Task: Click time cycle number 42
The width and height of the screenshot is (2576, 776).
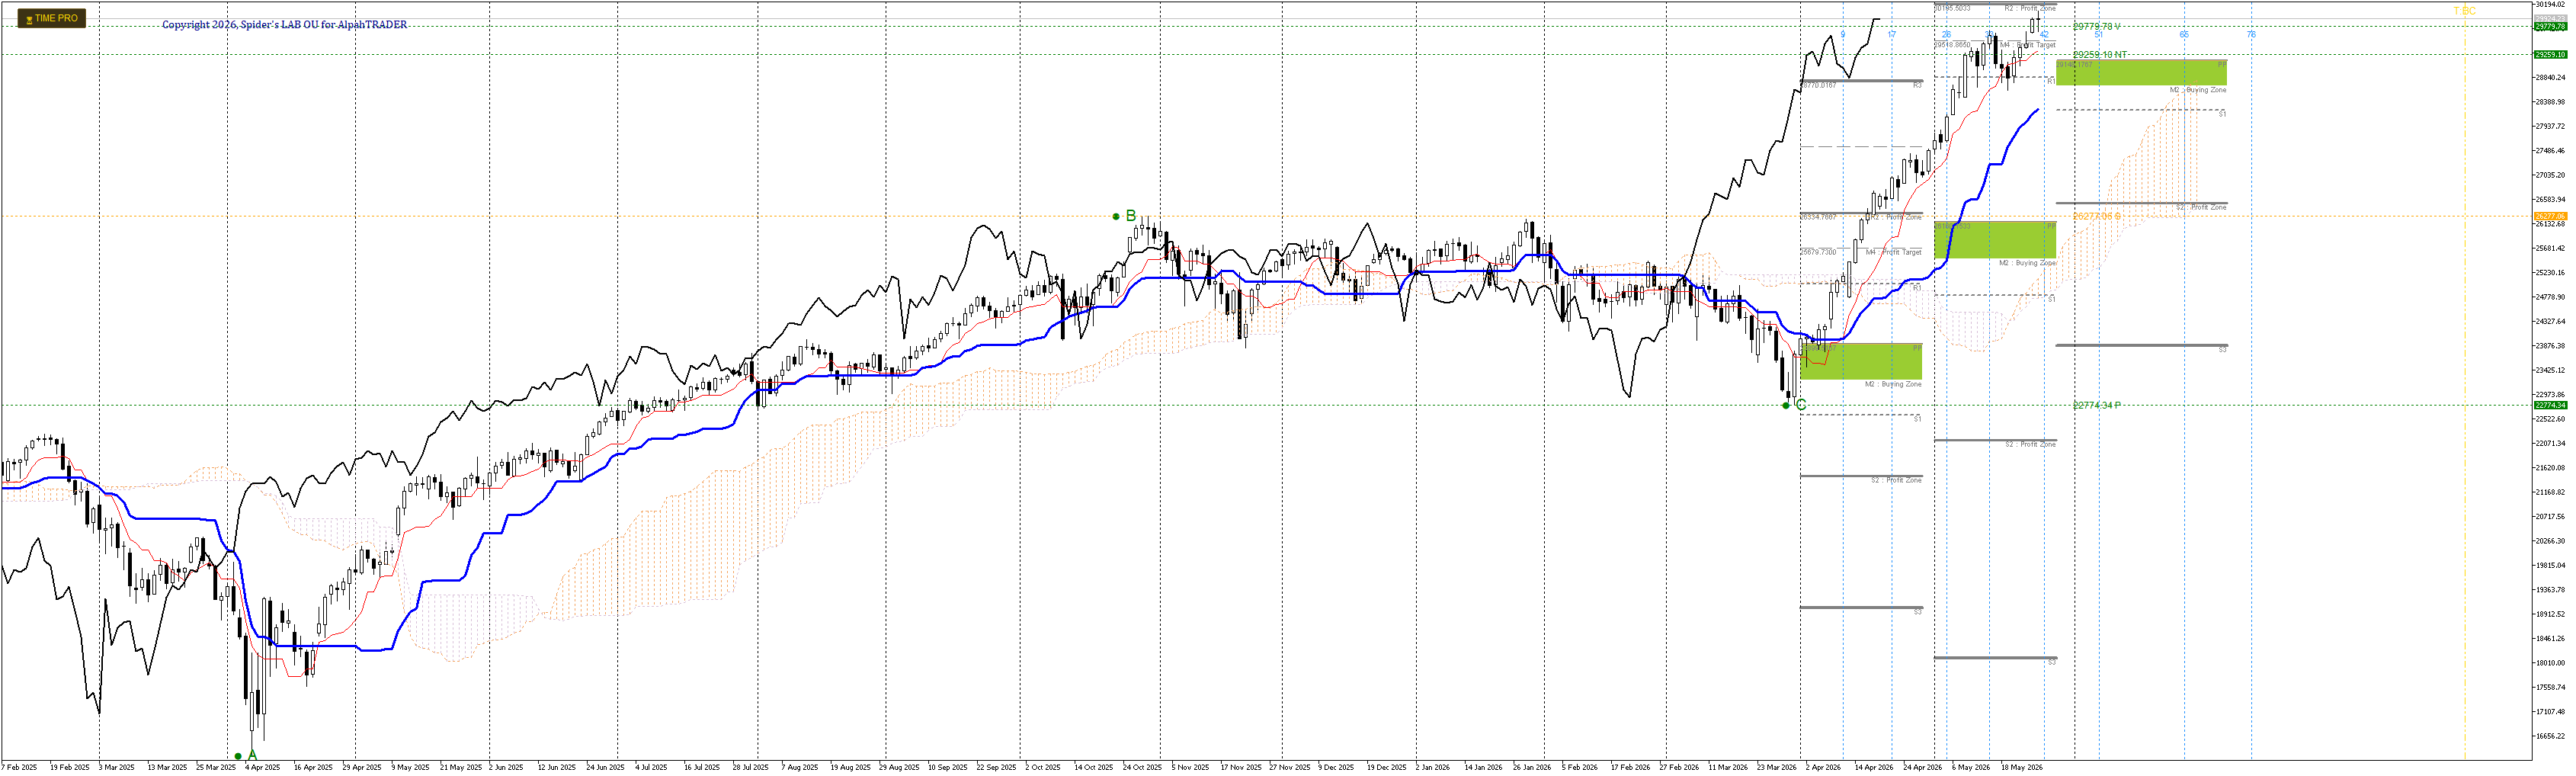Action: (2044, 35)
